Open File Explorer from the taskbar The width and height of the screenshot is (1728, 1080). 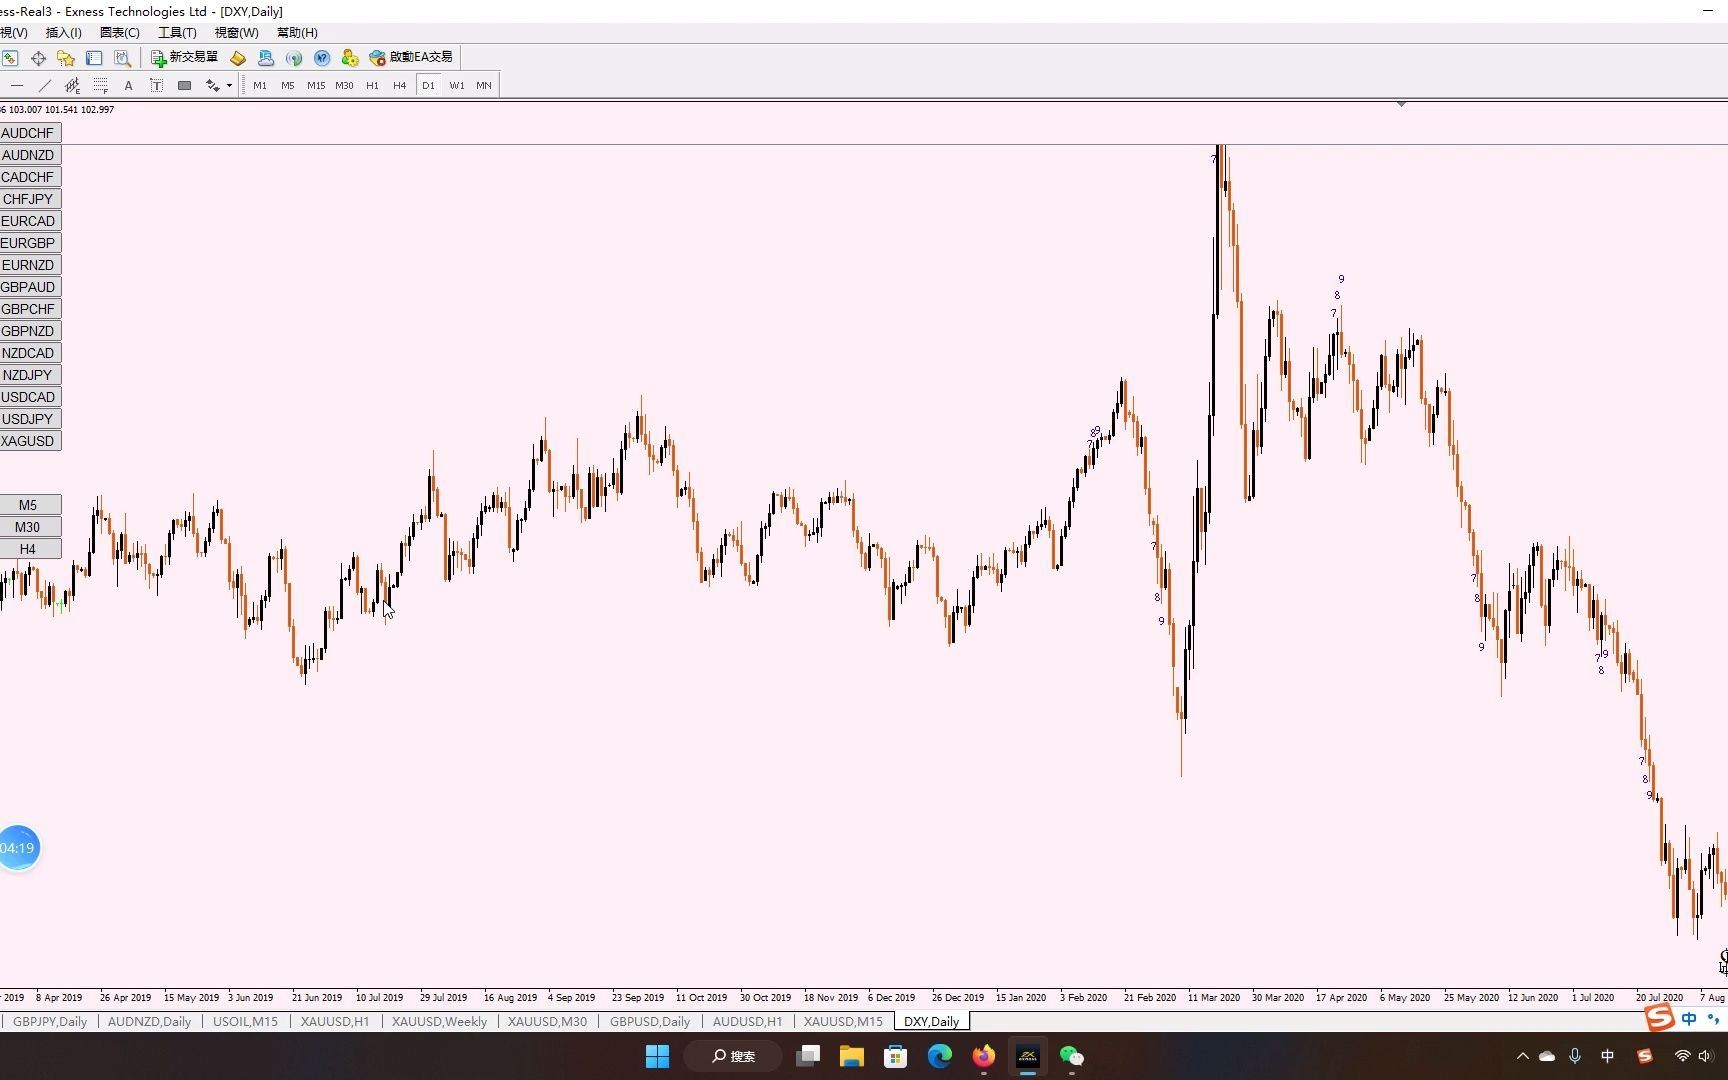(852, 1056)
